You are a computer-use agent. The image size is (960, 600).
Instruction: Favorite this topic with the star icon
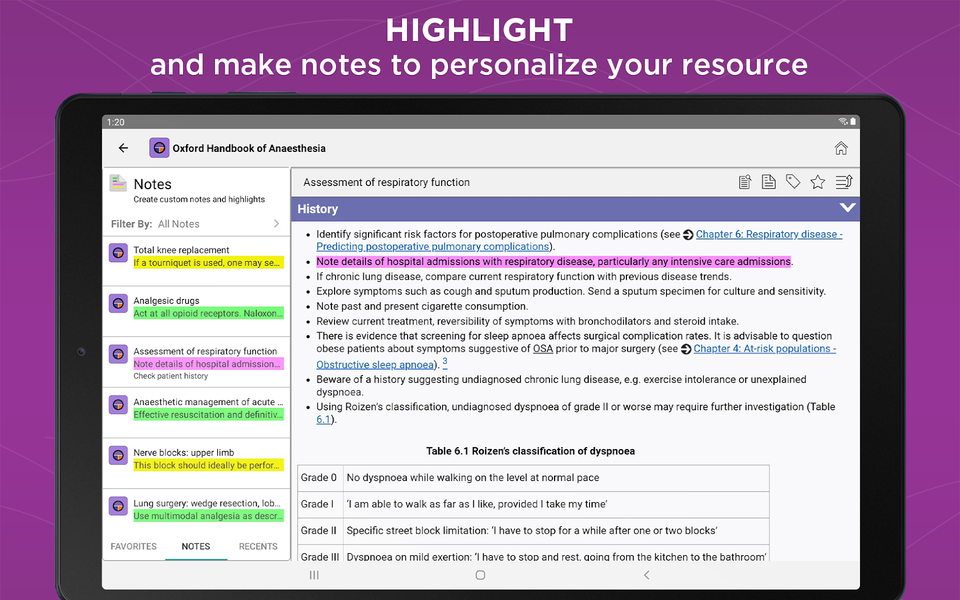[x=817, y=182]
